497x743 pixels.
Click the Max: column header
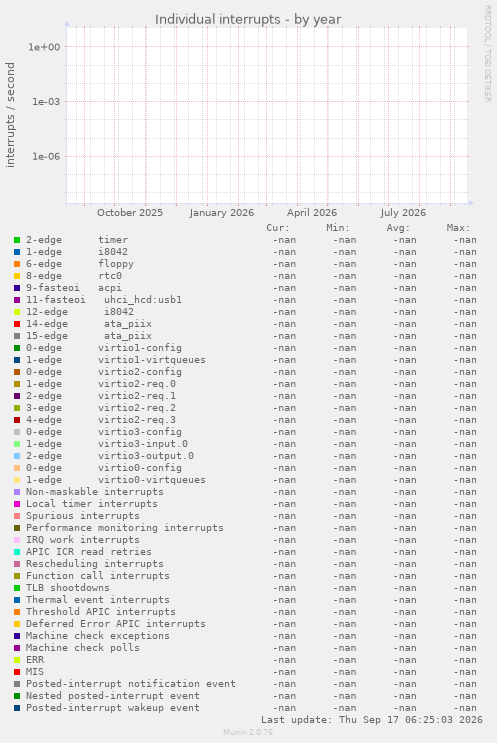(458, 228)
